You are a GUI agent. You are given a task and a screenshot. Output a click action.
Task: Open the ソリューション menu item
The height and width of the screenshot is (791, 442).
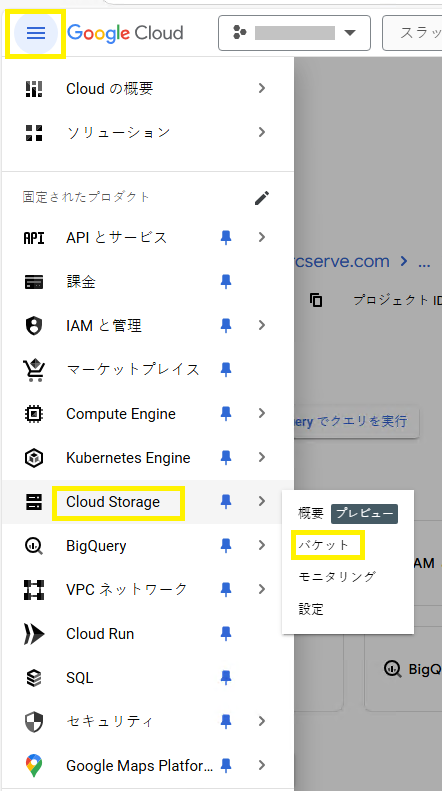click(x=119, y=132)
